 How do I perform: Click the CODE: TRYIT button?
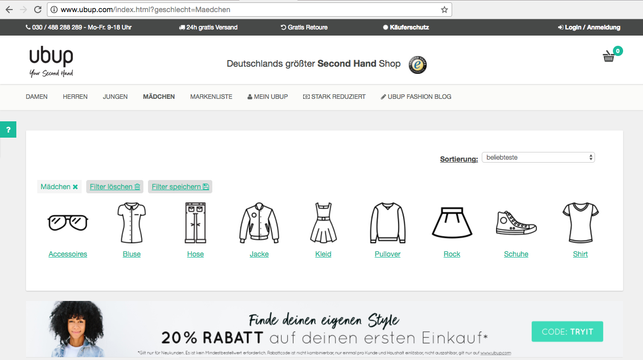[x=567, y=331]
